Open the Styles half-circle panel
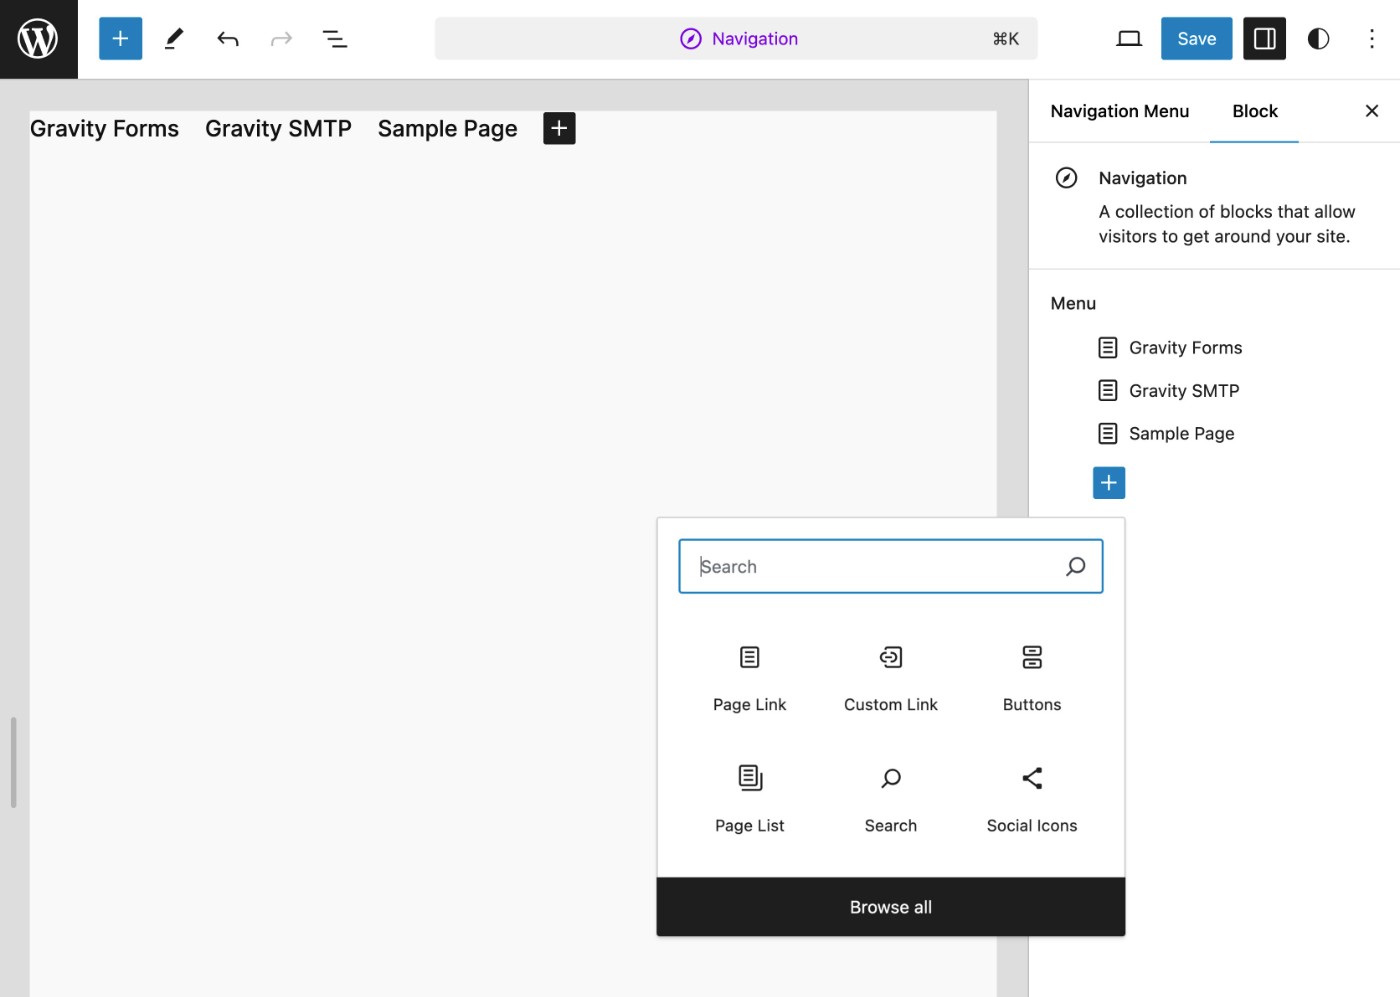The image size is (1400, 997). 1318,39
